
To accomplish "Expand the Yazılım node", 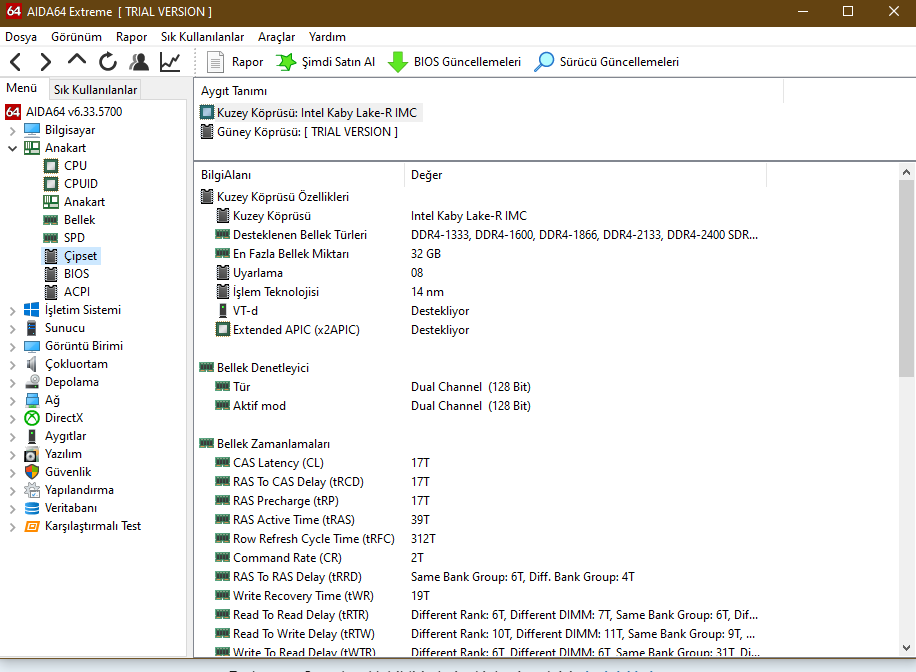I will [12, 454].
